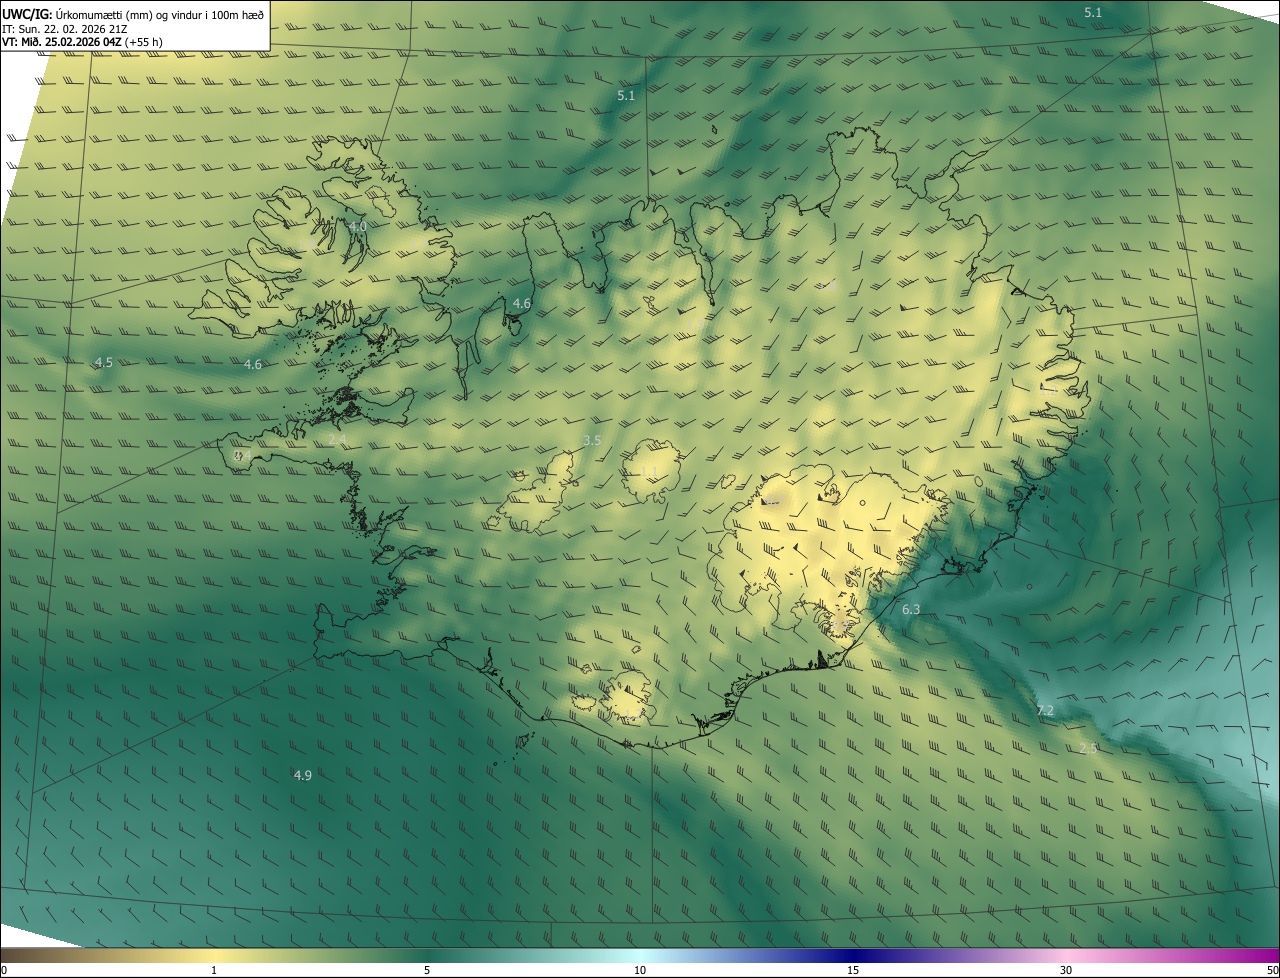Click the 6.3 value off the southeast coast
The width and height of the screenshot is (1280, 978).
click(911, 609)
